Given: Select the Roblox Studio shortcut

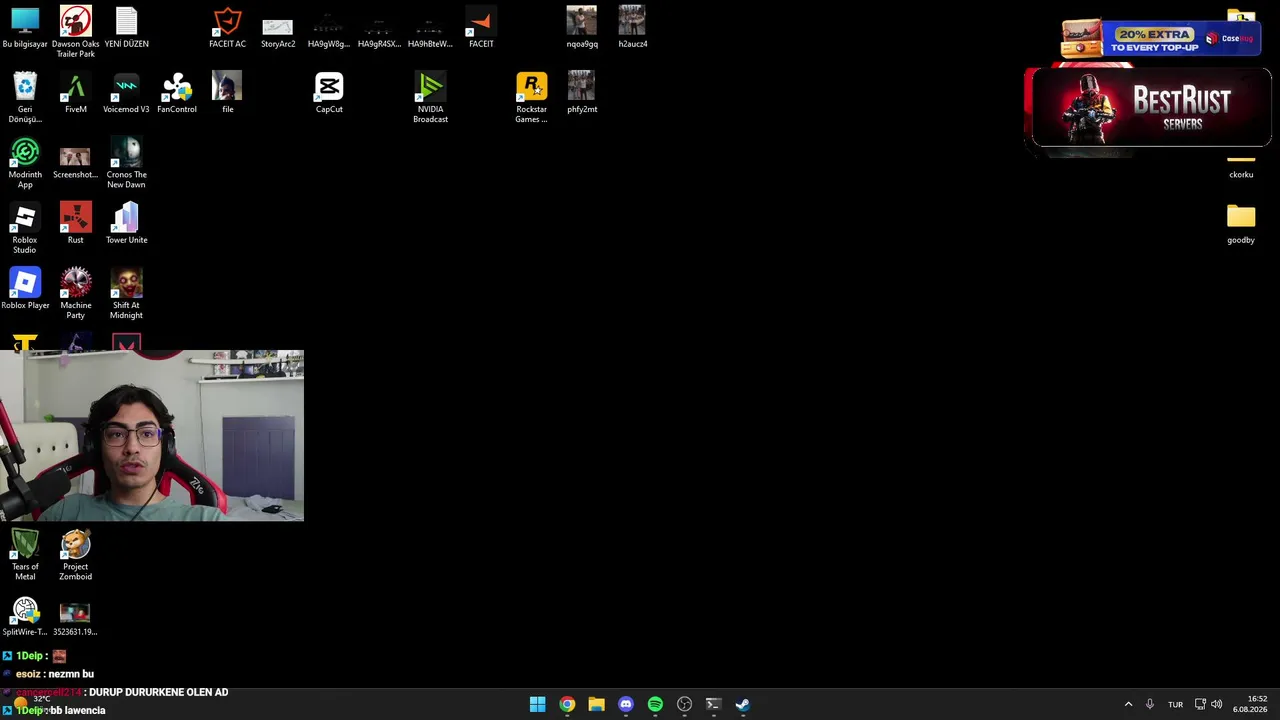Looking at the screenshot, I should coord(25,228).
